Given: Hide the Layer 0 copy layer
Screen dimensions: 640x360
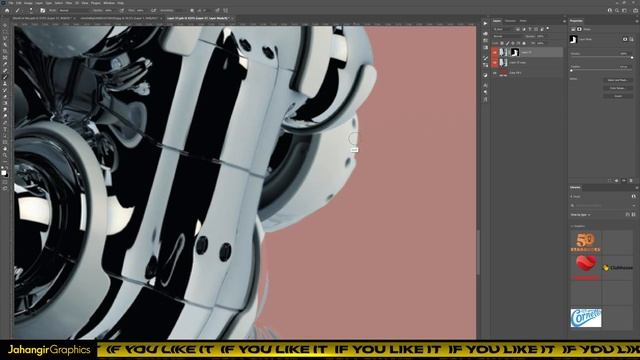Looking at the screenshot, I should (x=495, y=62).
